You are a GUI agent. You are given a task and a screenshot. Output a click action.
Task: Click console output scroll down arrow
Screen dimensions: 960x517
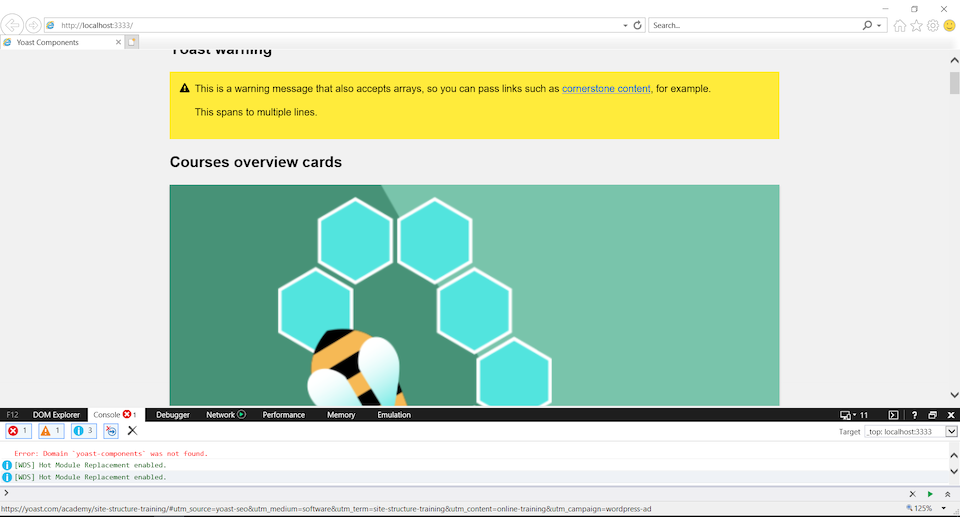[954, 471]
